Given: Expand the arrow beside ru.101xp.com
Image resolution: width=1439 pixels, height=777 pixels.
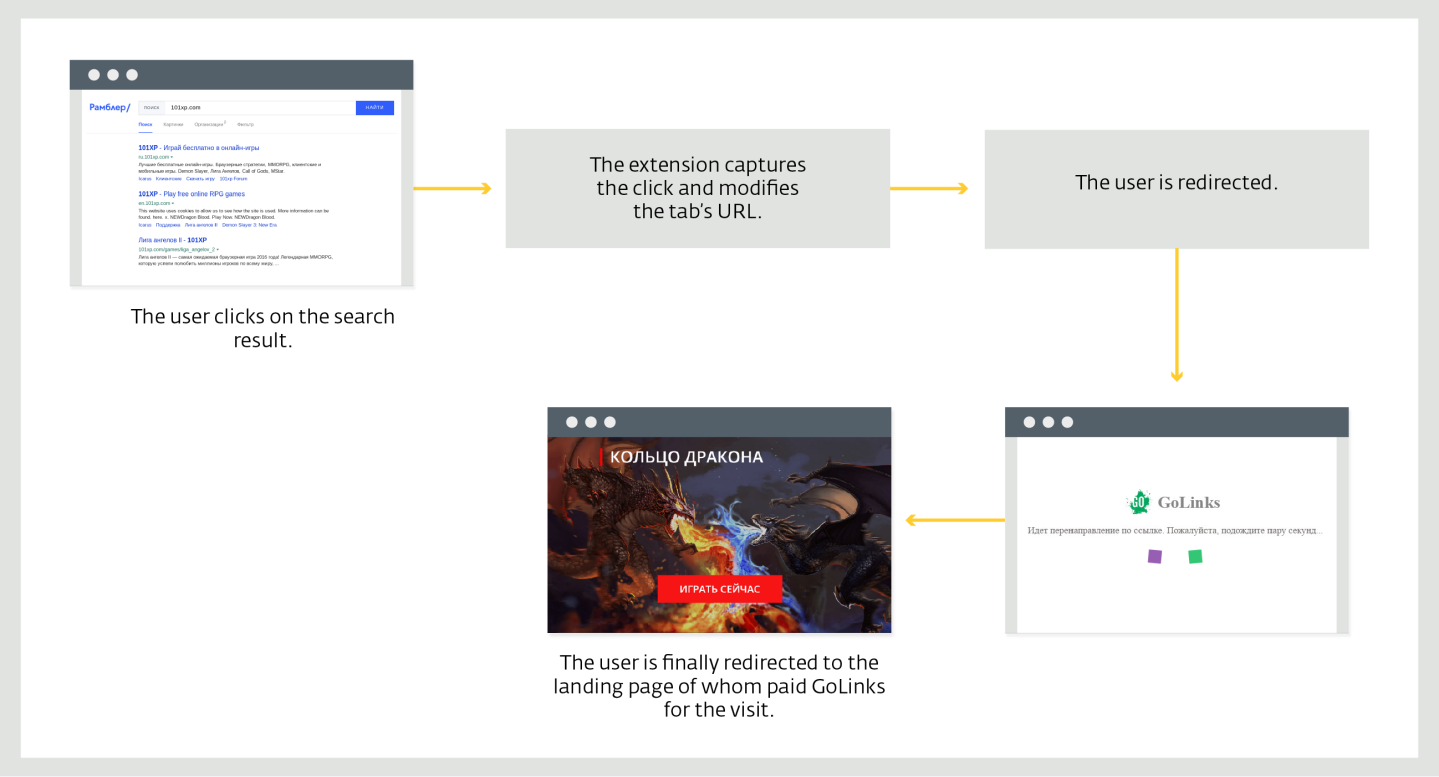Looking at the screenshot, I should [171, 157].
